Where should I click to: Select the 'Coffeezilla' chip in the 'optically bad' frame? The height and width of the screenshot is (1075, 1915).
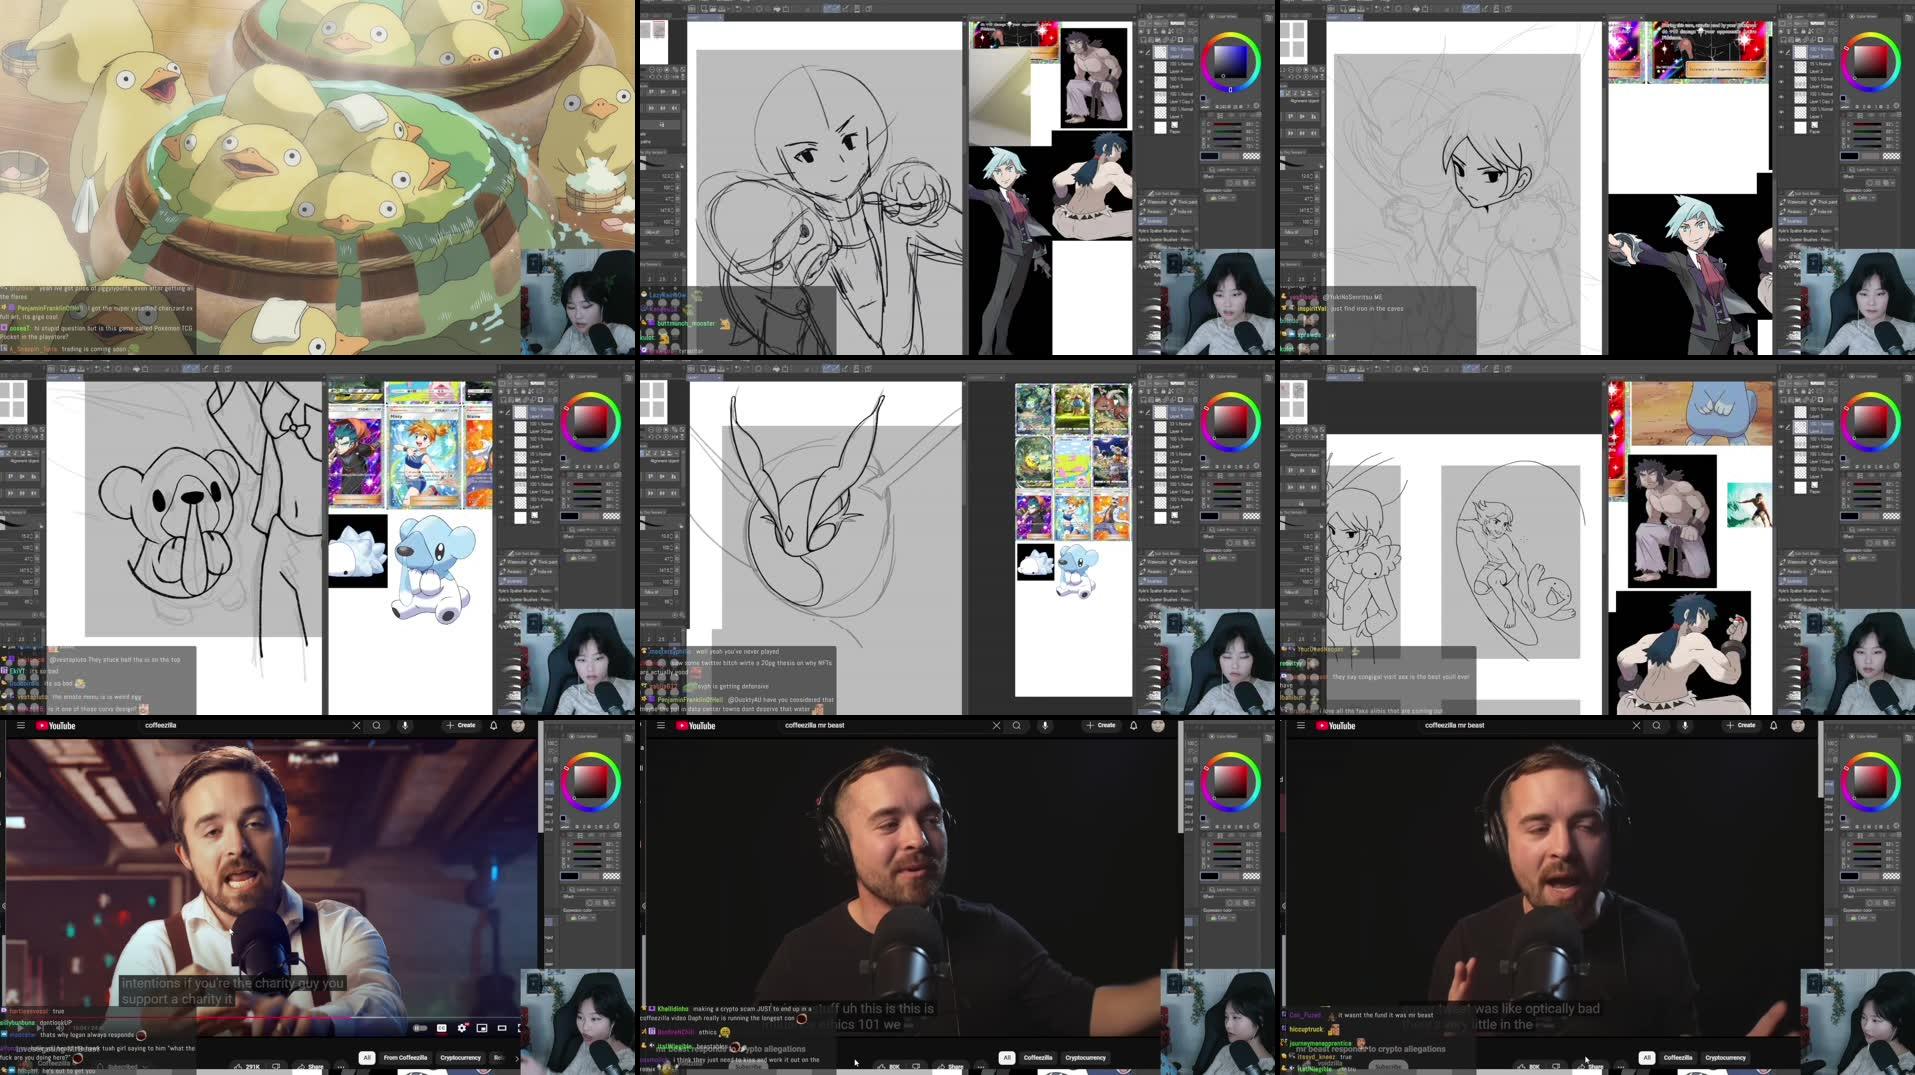1678,1058
